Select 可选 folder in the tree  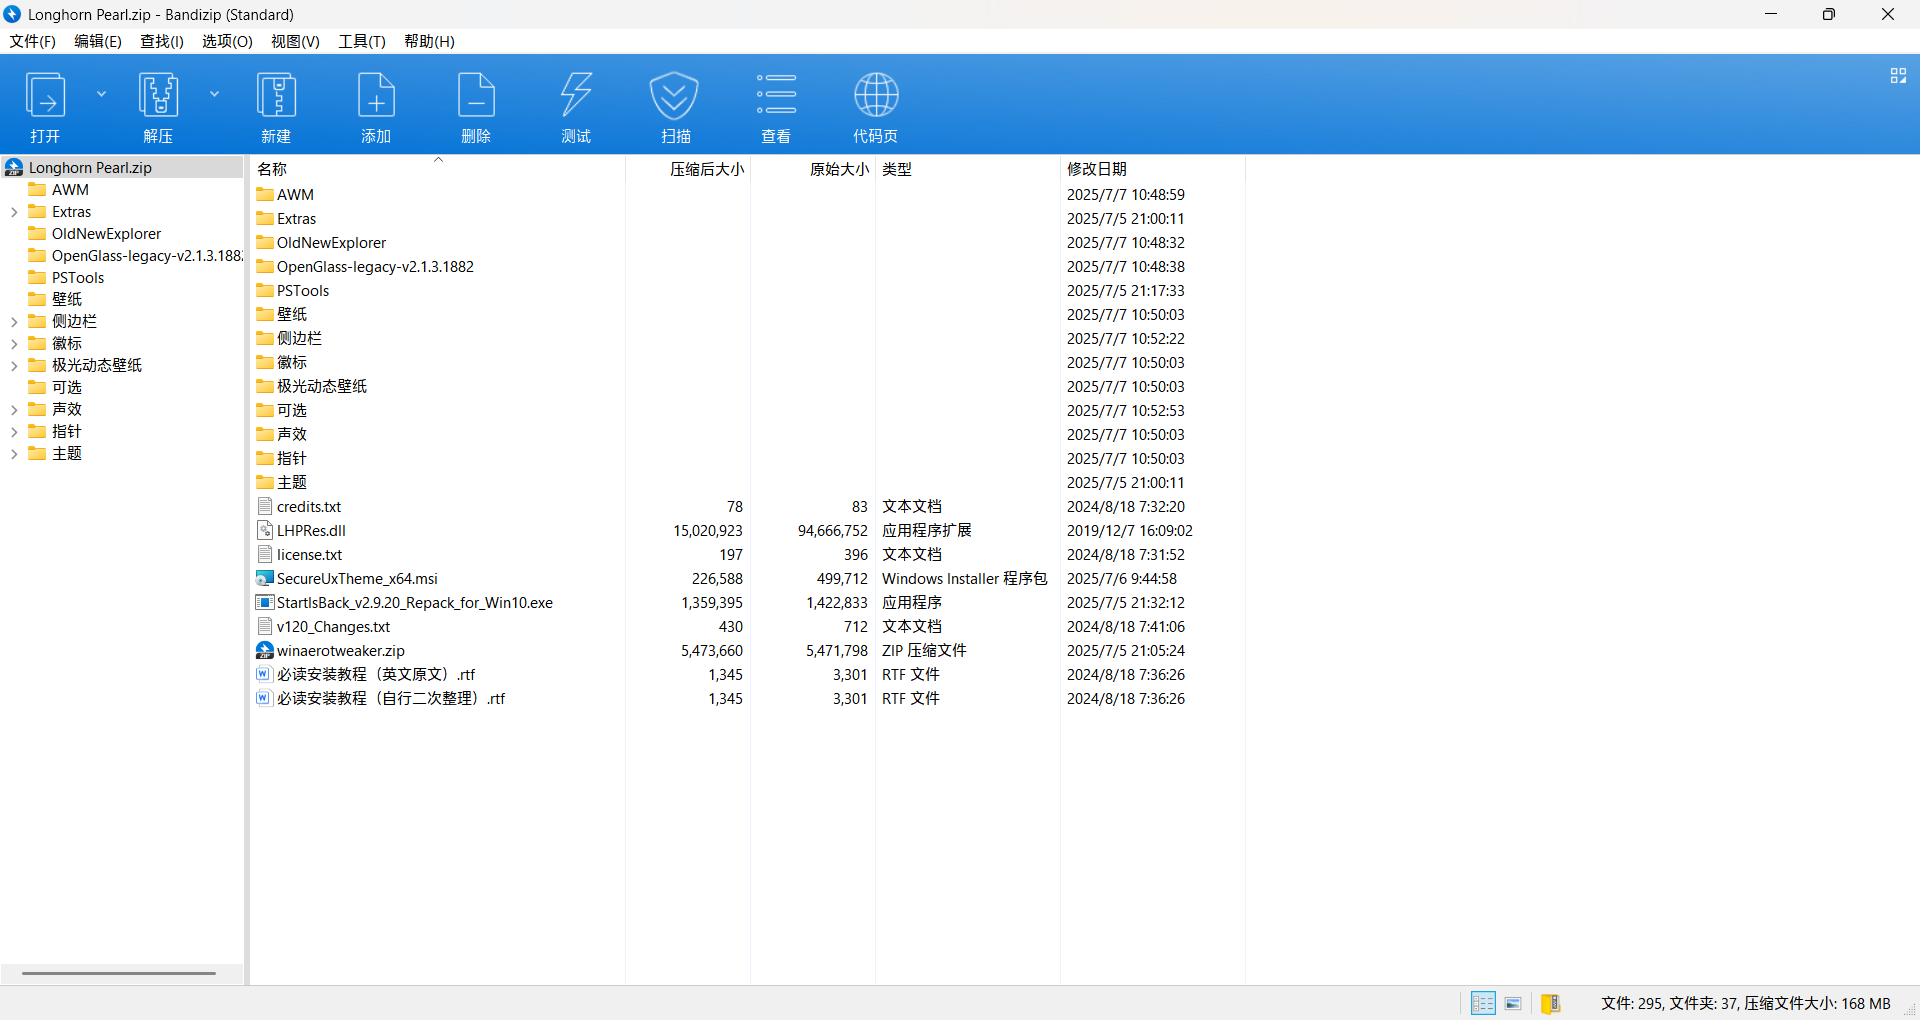[x=67, y=388]
